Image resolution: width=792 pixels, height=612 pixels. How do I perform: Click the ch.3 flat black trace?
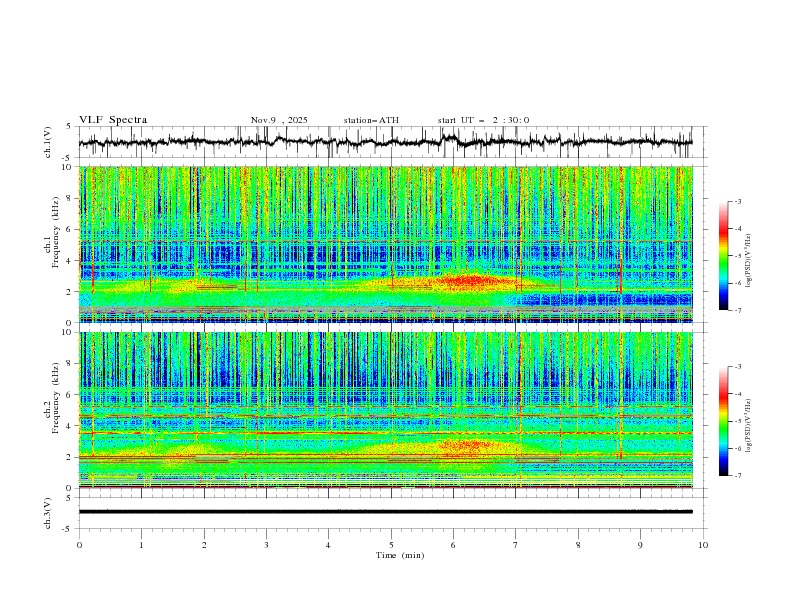(385, 512)
